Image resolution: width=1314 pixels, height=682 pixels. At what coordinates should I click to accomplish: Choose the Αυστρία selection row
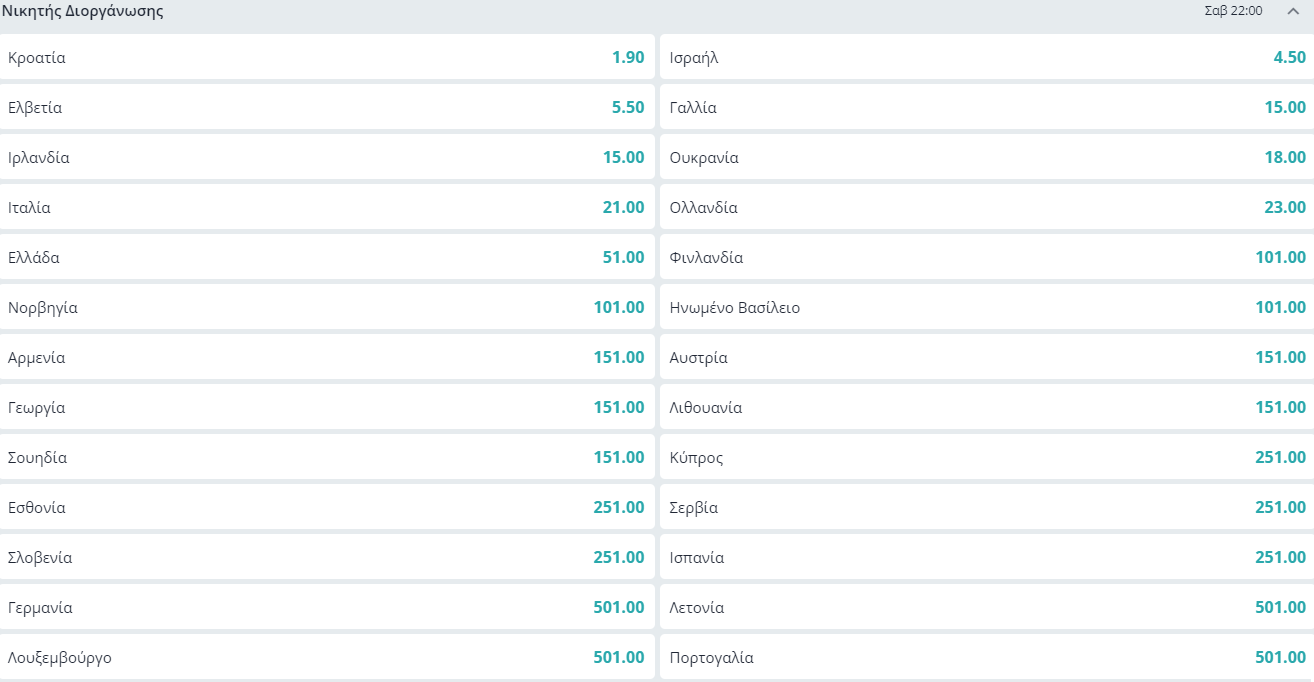(988, 357)
